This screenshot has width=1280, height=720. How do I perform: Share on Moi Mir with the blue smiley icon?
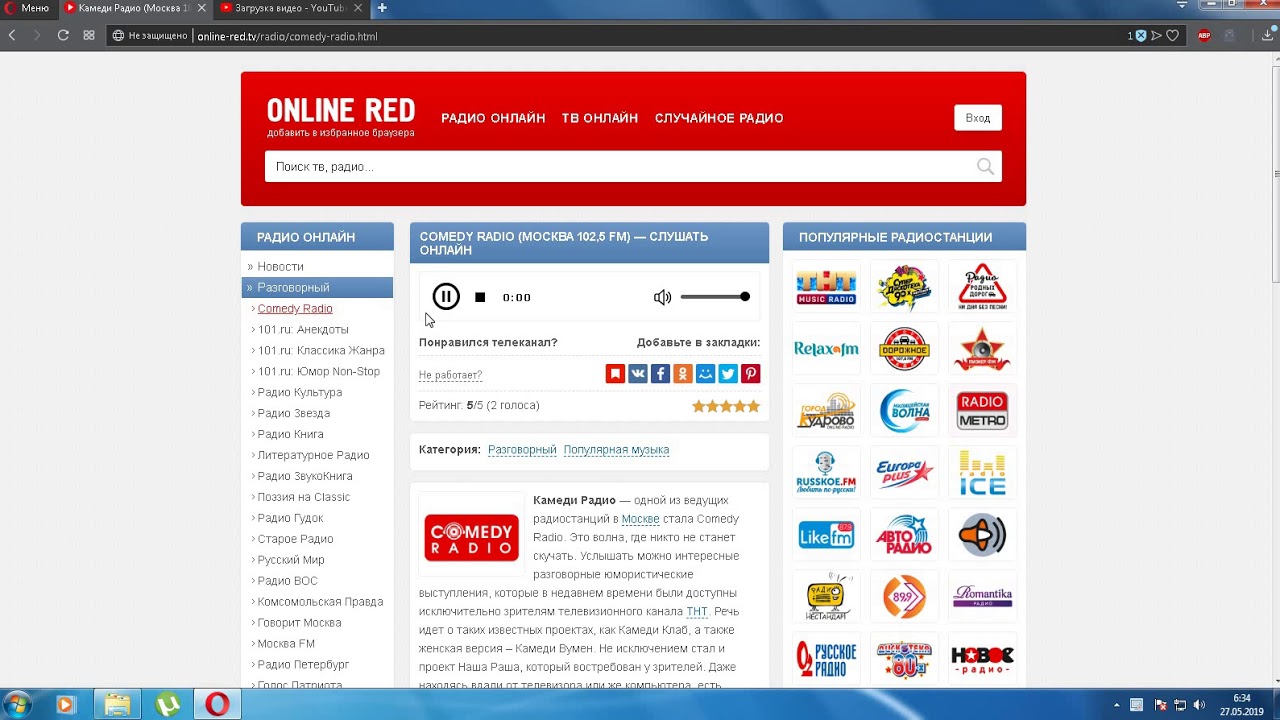[x=705, y=374]
